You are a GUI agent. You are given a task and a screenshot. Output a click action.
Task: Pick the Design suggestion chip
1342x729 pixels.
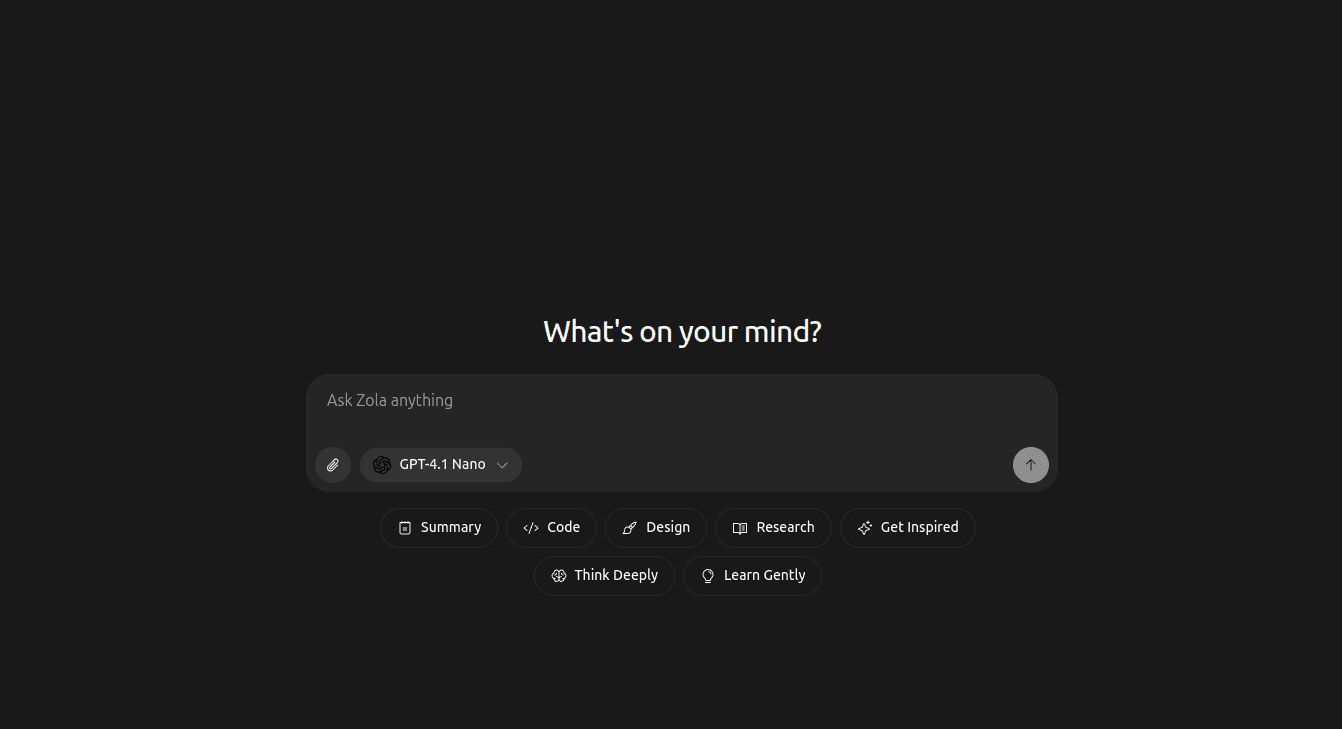[656, 528]
